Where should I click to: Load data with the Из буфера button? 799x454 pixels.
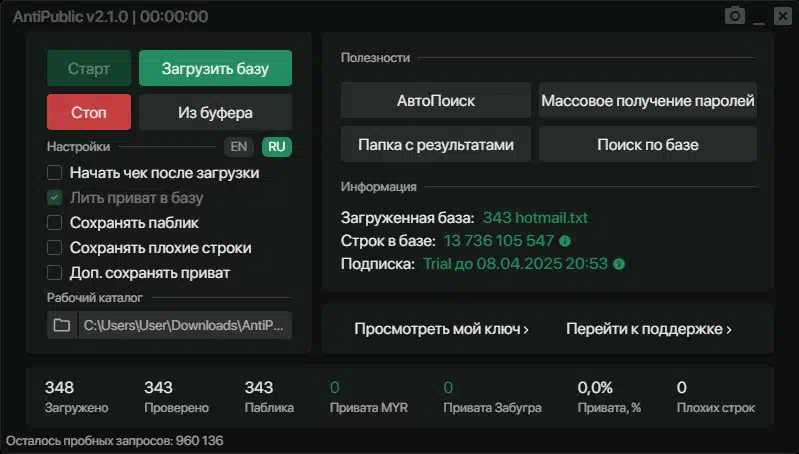click(216, 112)
